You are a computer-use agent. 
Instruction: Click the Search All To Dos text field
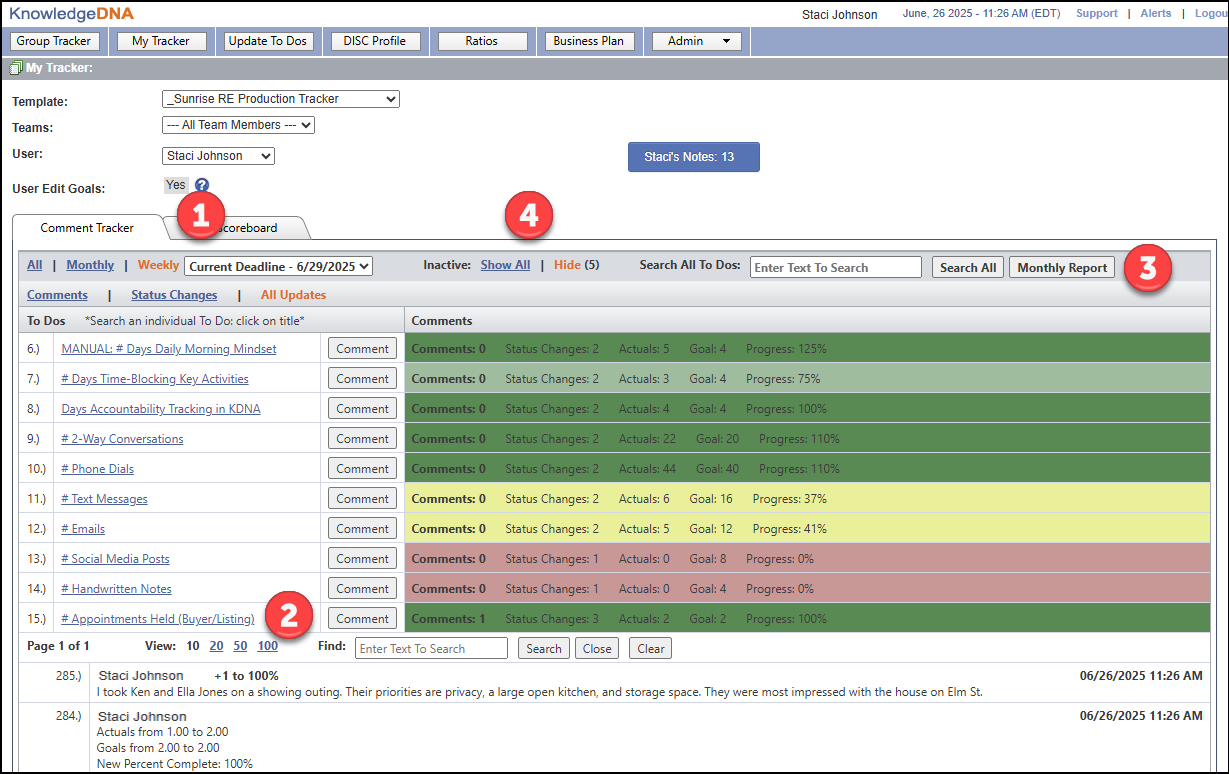coord(835,267)
